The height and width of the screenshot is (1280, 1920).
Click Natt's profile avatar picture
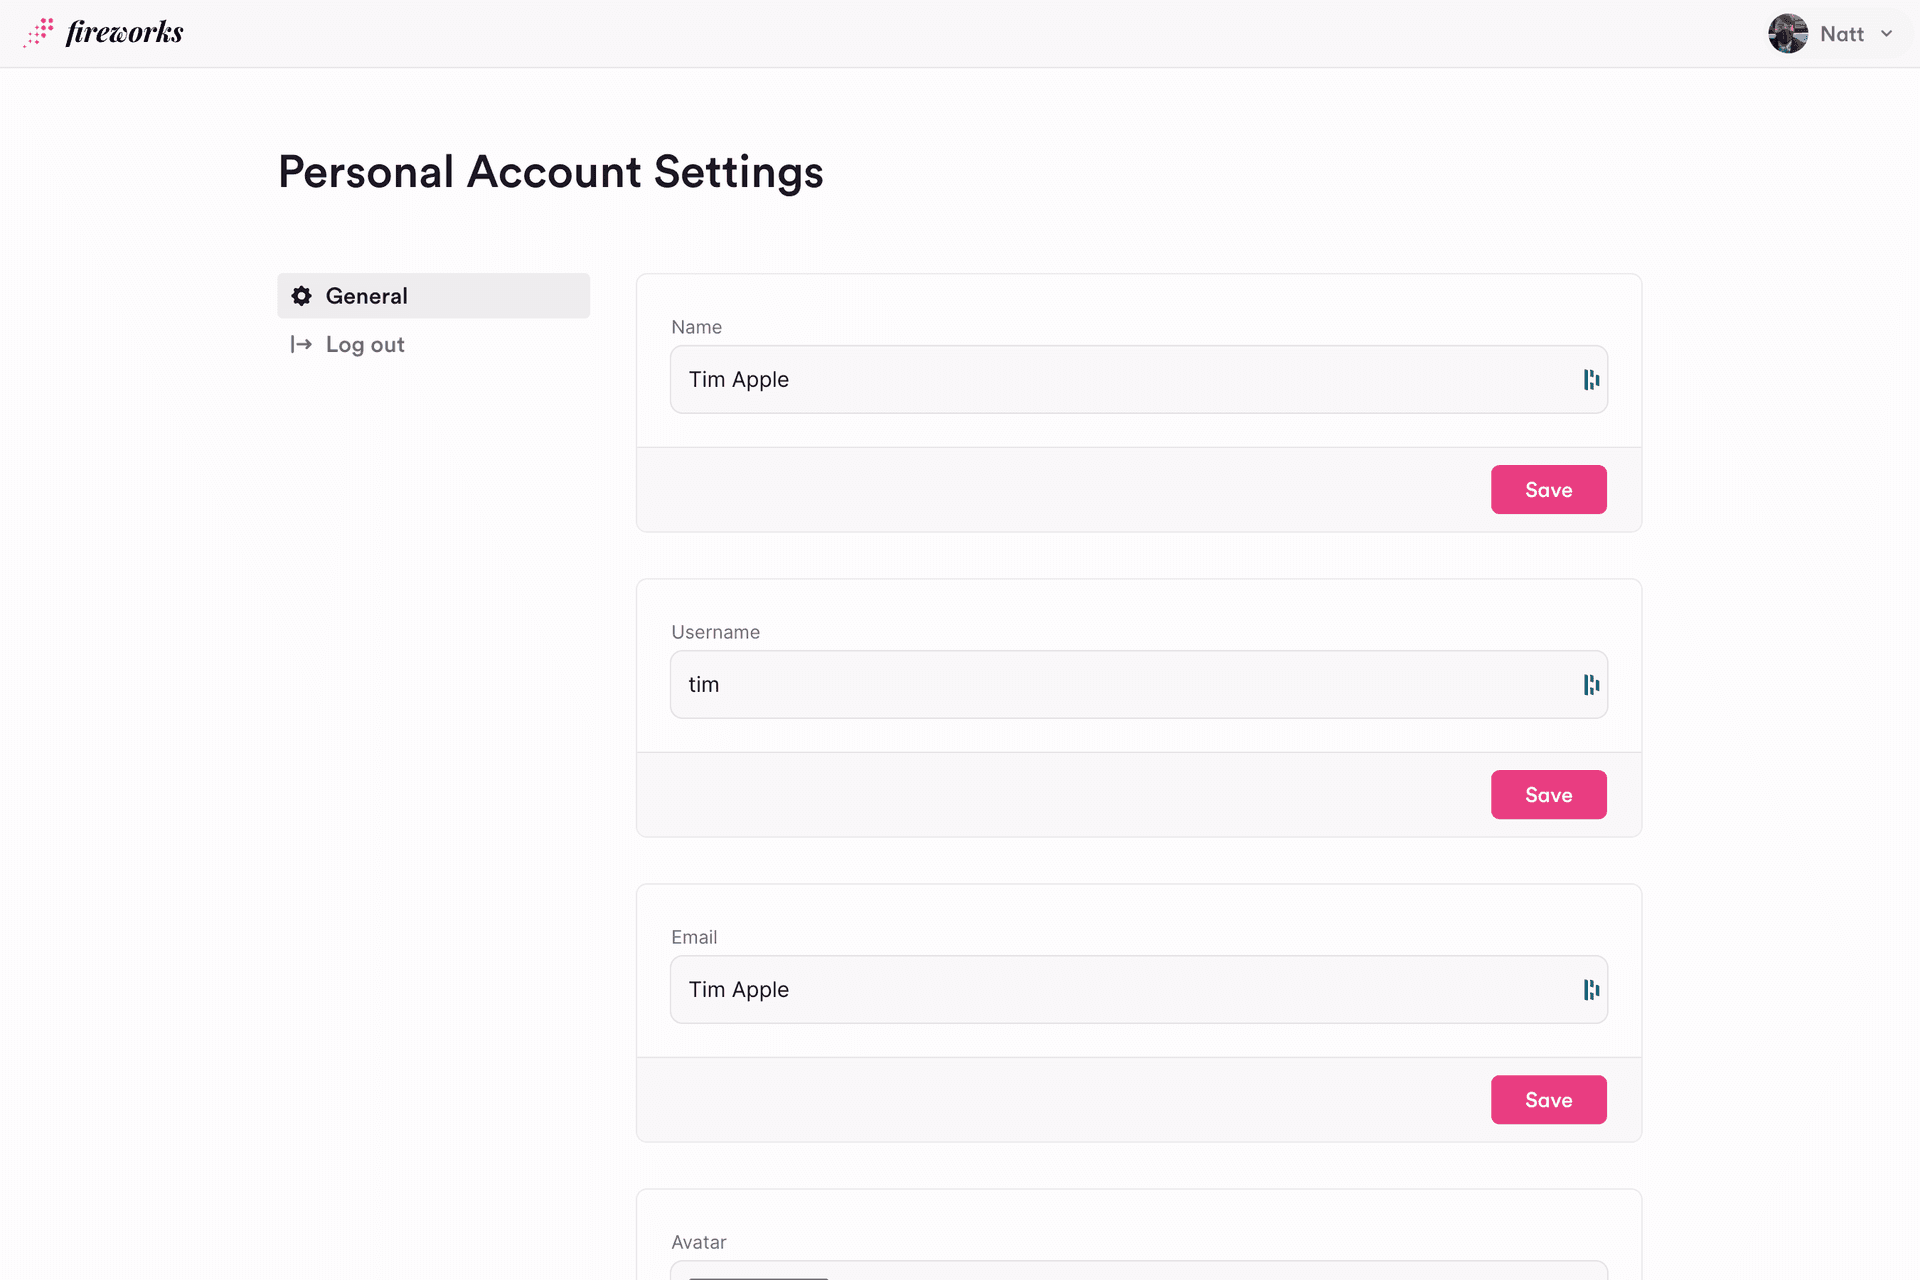[1787, 34]
